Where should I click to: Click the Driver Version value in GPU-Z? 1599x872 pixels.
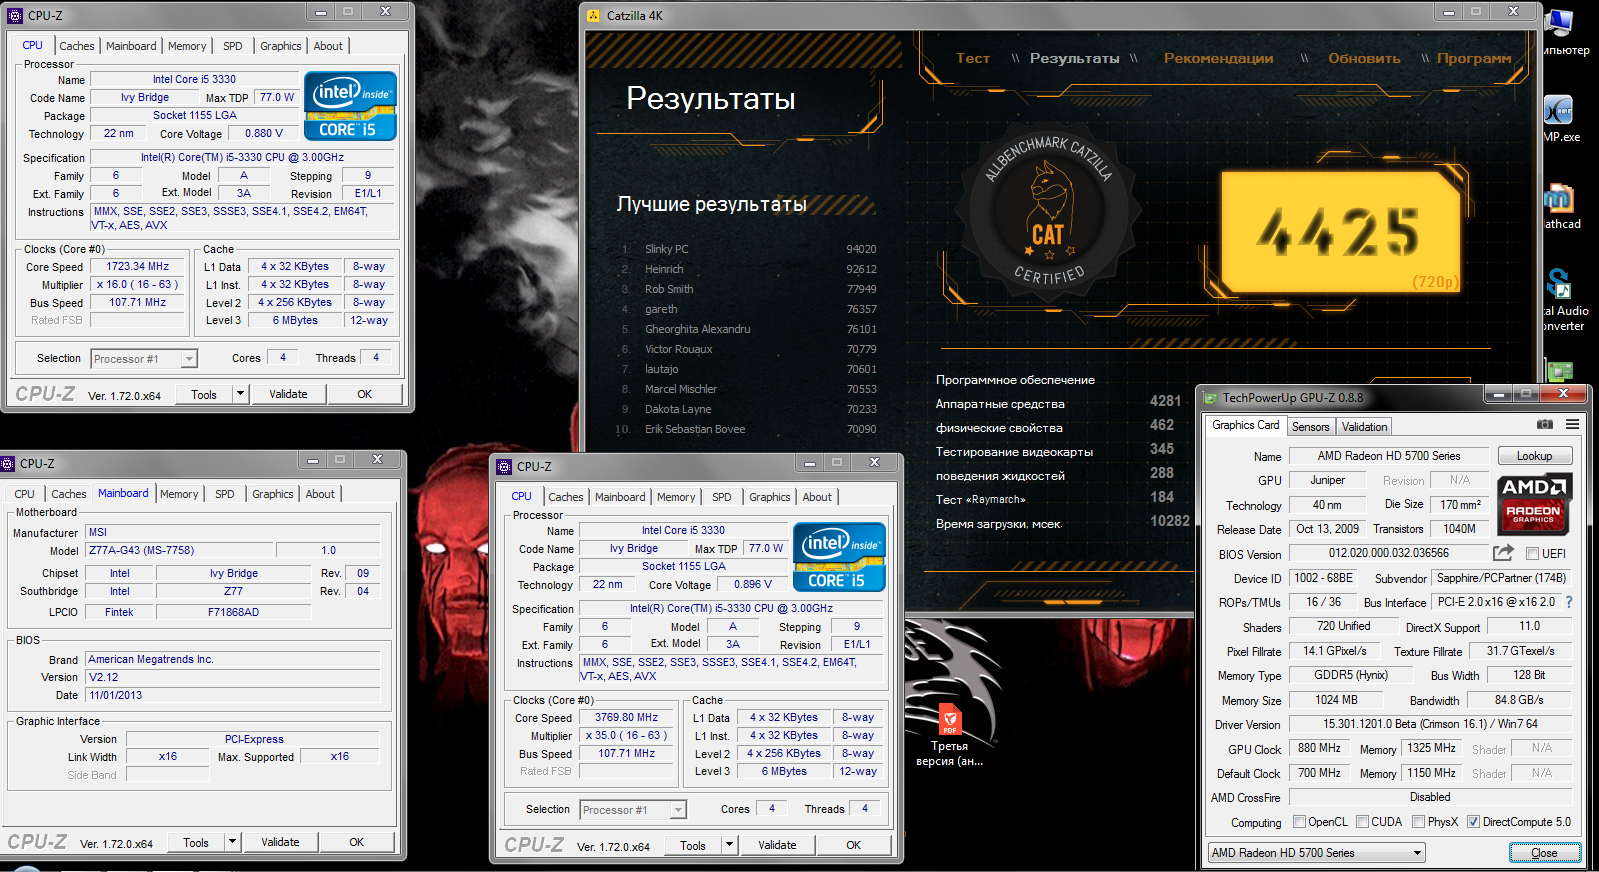click(x=1430, y=724)
